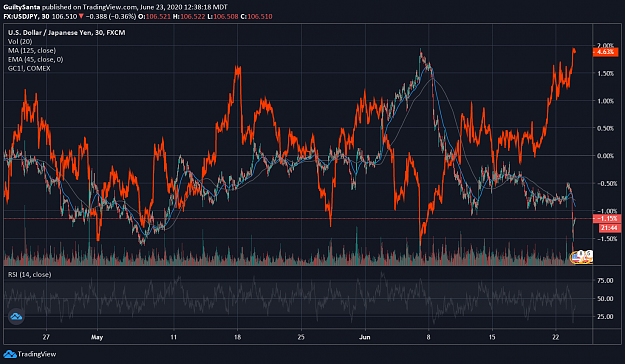Click the 'Jun' label on time axis
Viewport: 625px width, 364px height.
point(365,337)
